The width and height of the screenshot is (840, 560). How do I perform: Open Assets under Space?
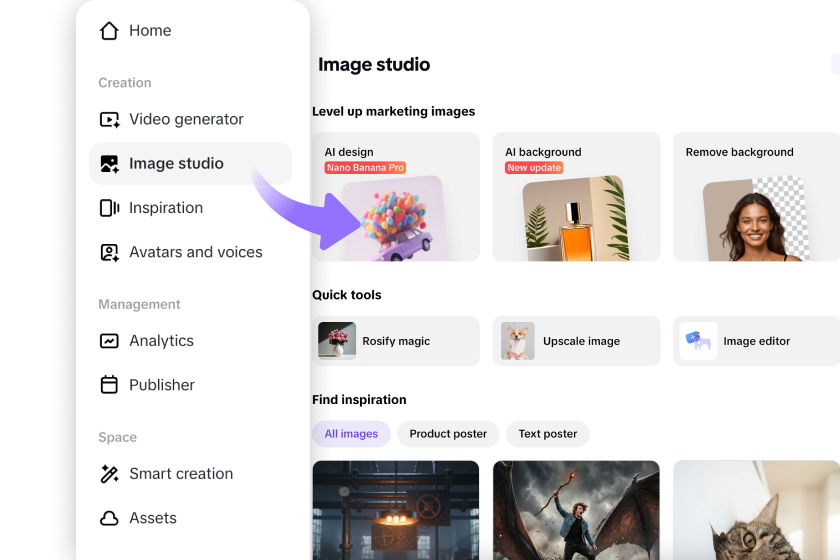pos(153,518)
